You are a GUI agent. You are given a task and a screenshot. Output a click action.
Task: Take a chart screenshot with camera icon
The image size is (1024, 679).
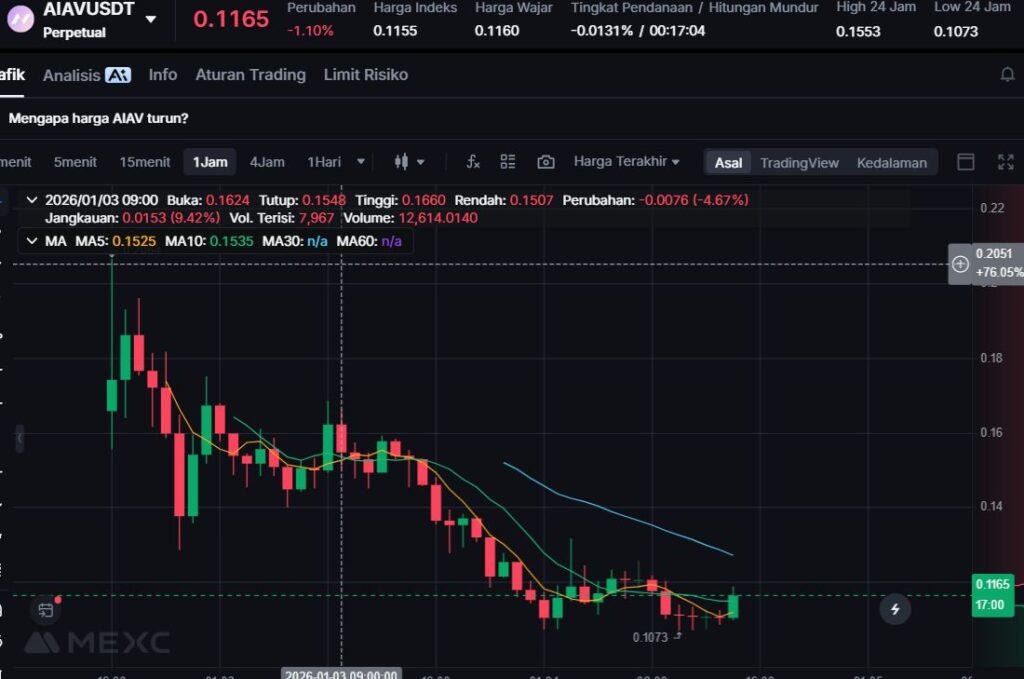(x=546, y=162)
